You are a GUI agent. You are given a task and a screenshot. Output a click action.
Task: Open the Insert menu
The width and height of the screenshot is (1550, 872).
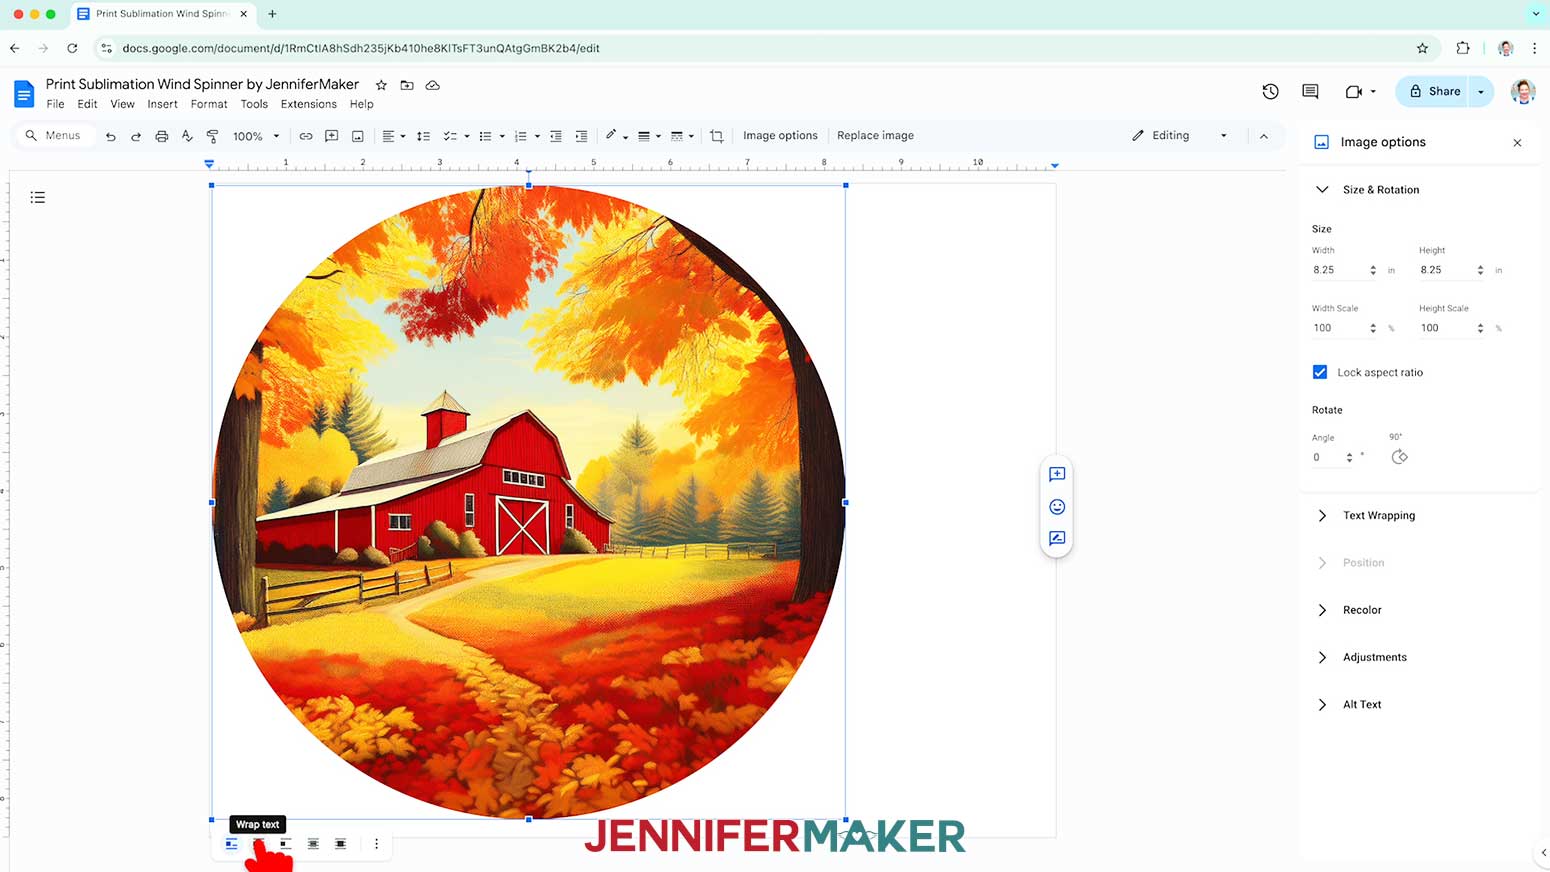(x=162, y=104)
